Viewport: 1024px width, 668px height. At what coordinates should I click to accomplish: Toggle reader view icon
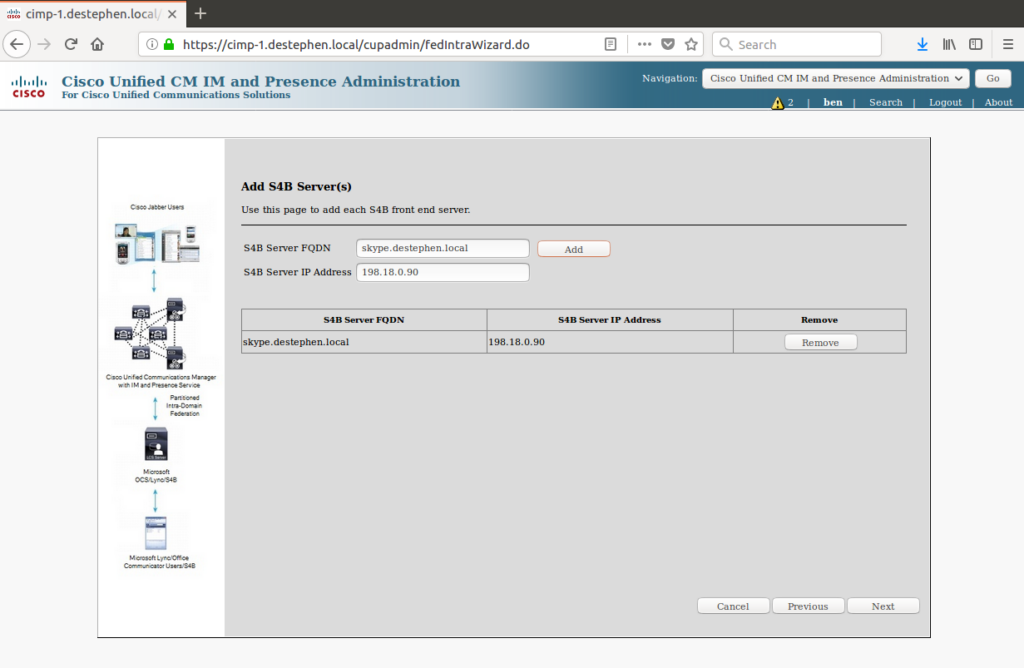[610, 44]
